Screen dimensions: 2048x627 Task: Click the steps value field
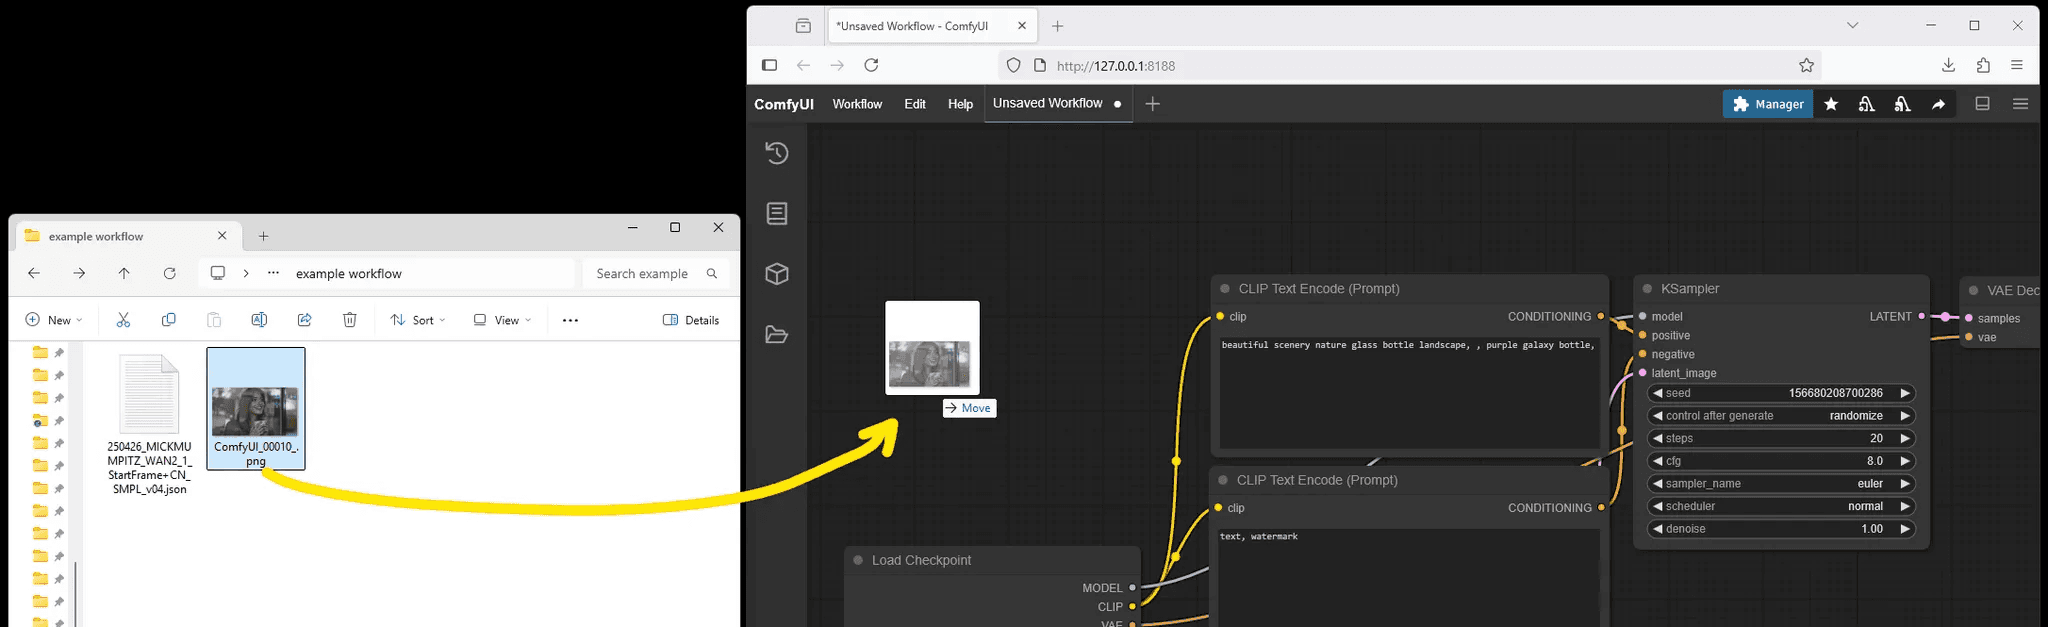pyautogui.click(x=1781, y=438)
